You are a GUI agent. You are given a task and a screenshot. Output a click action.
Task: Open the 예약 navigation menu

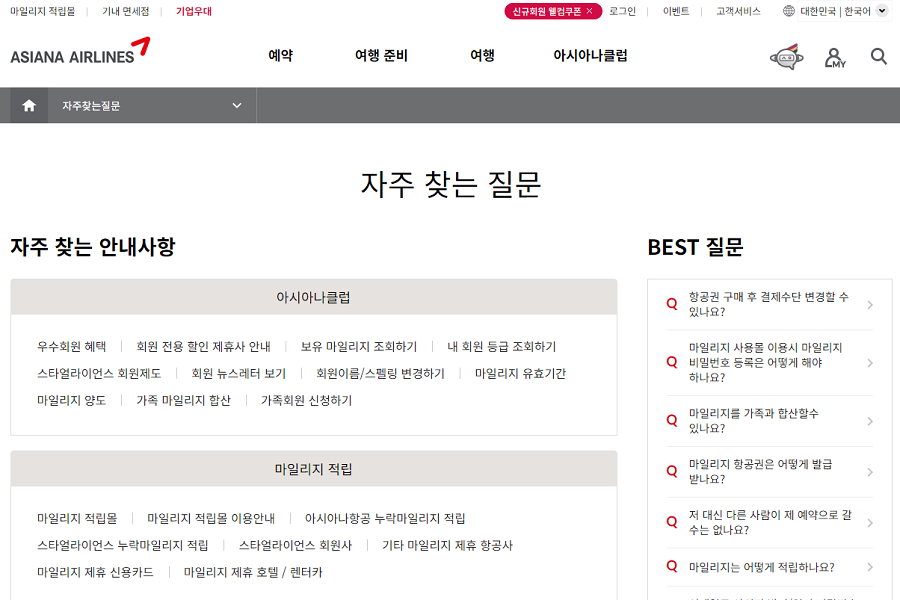tap(280, 56)
